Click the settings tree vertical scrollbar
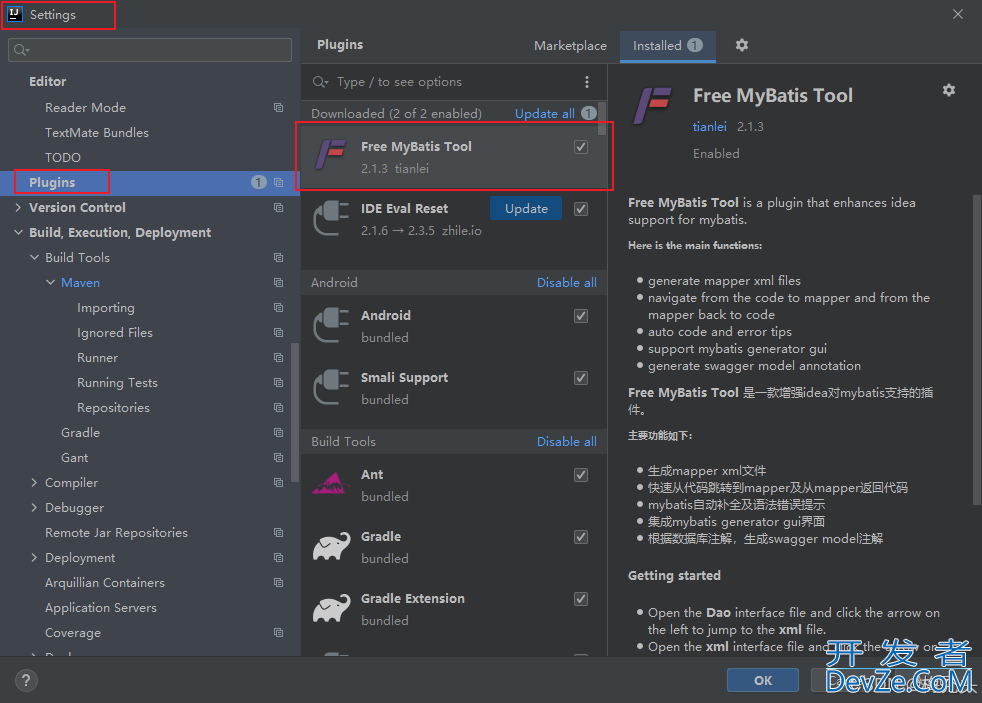Screen dimensions: 982x703 [295, 412]
